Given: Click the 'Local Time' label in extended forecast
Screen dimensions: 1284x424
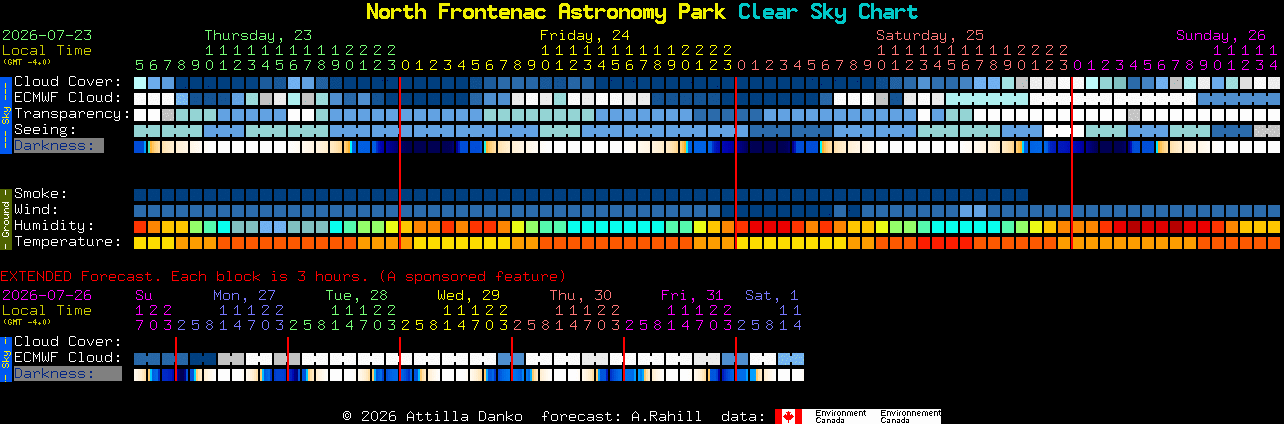Looking at the screenshot, I should (x=47, y=310).
